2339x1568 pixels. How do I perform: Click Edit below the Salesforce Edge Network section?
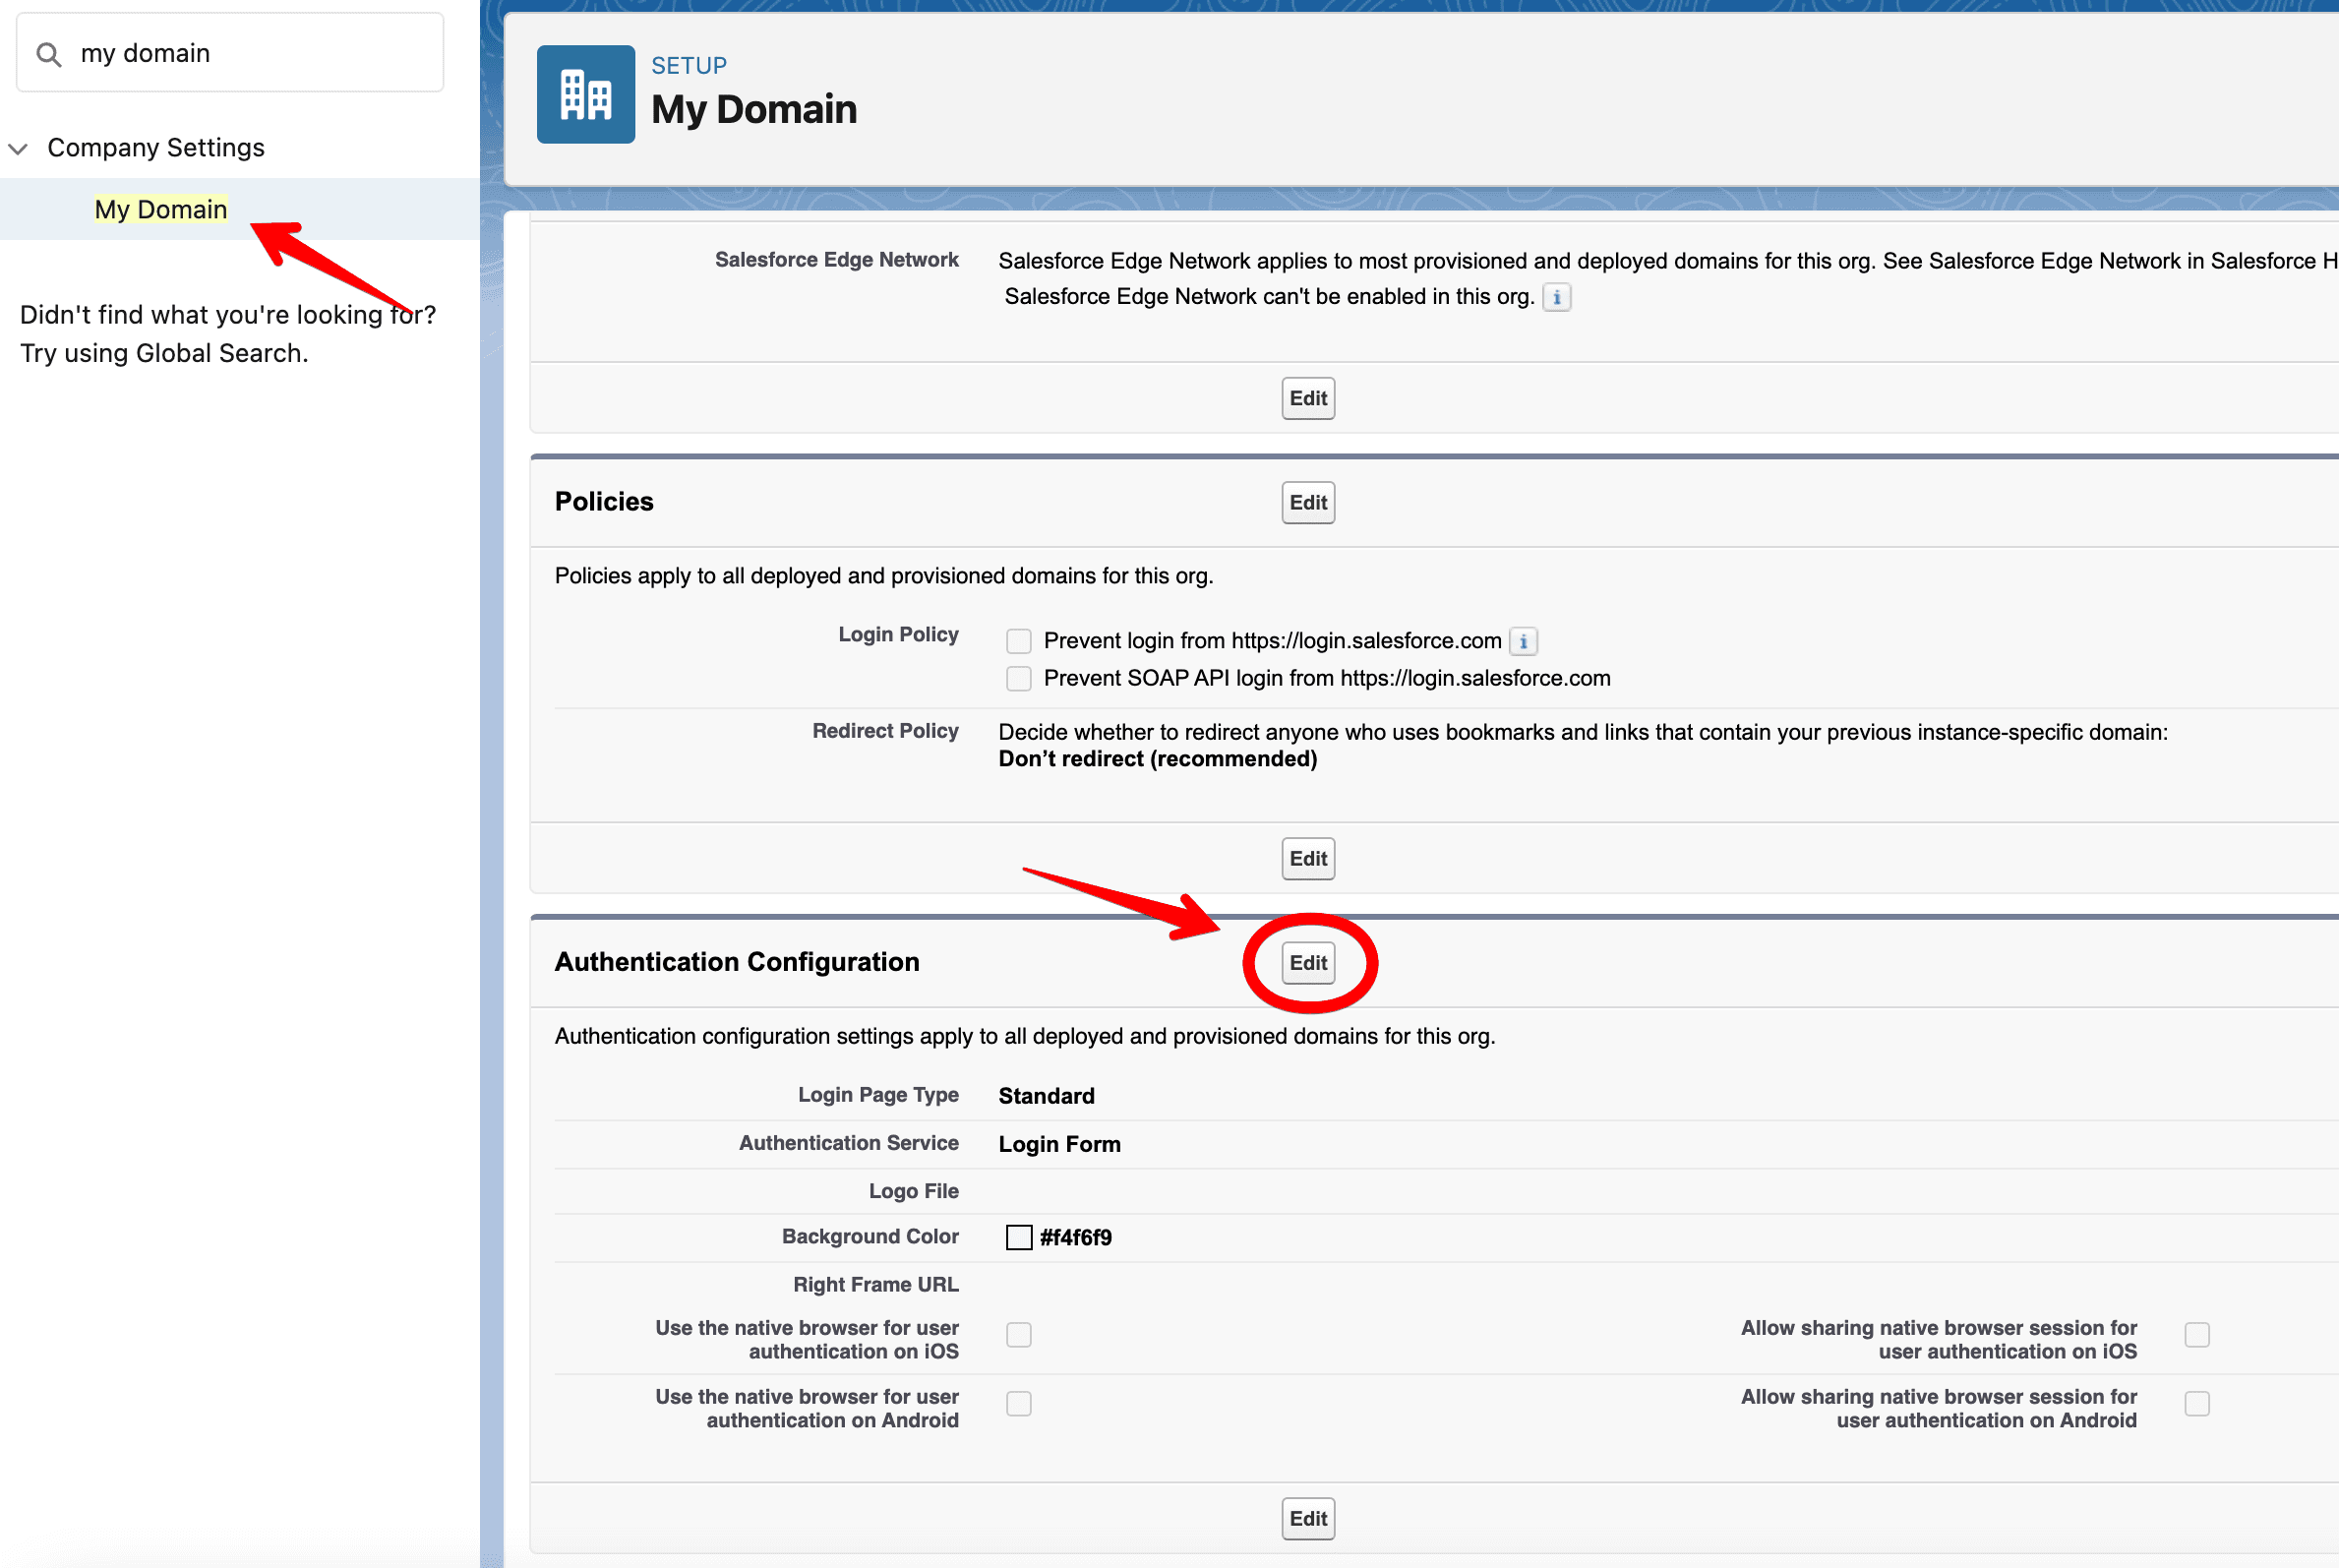(1307, 398)
